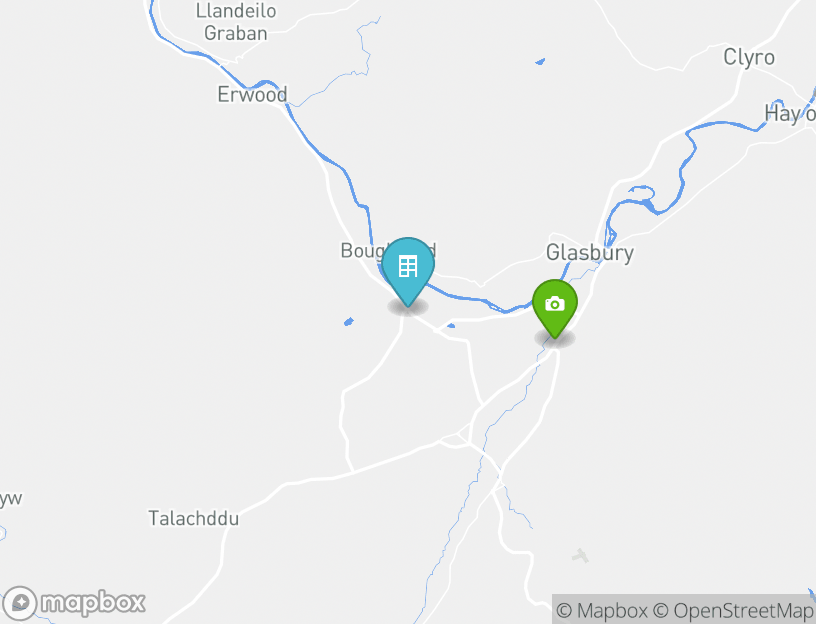Click the Glasbury place label
Viewport: 816px width, 624px height.
pos(590,253)
